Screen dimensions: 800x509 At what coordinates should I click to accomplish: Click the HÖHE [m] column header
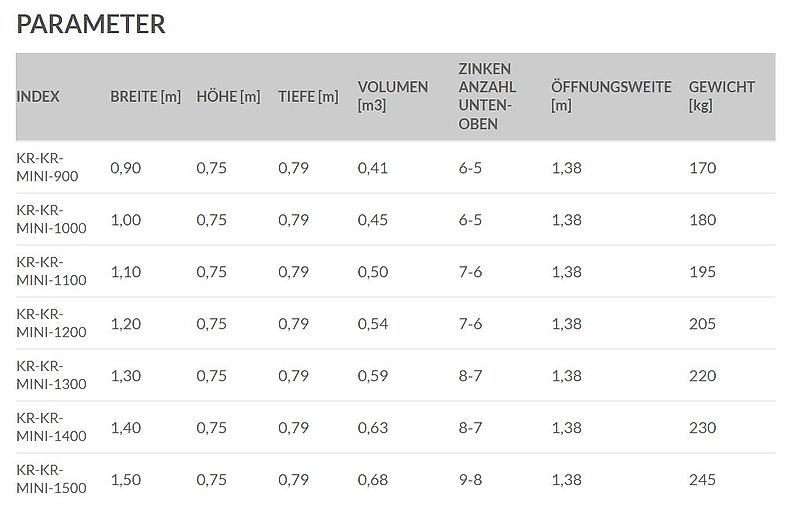[x=228, y=97]
